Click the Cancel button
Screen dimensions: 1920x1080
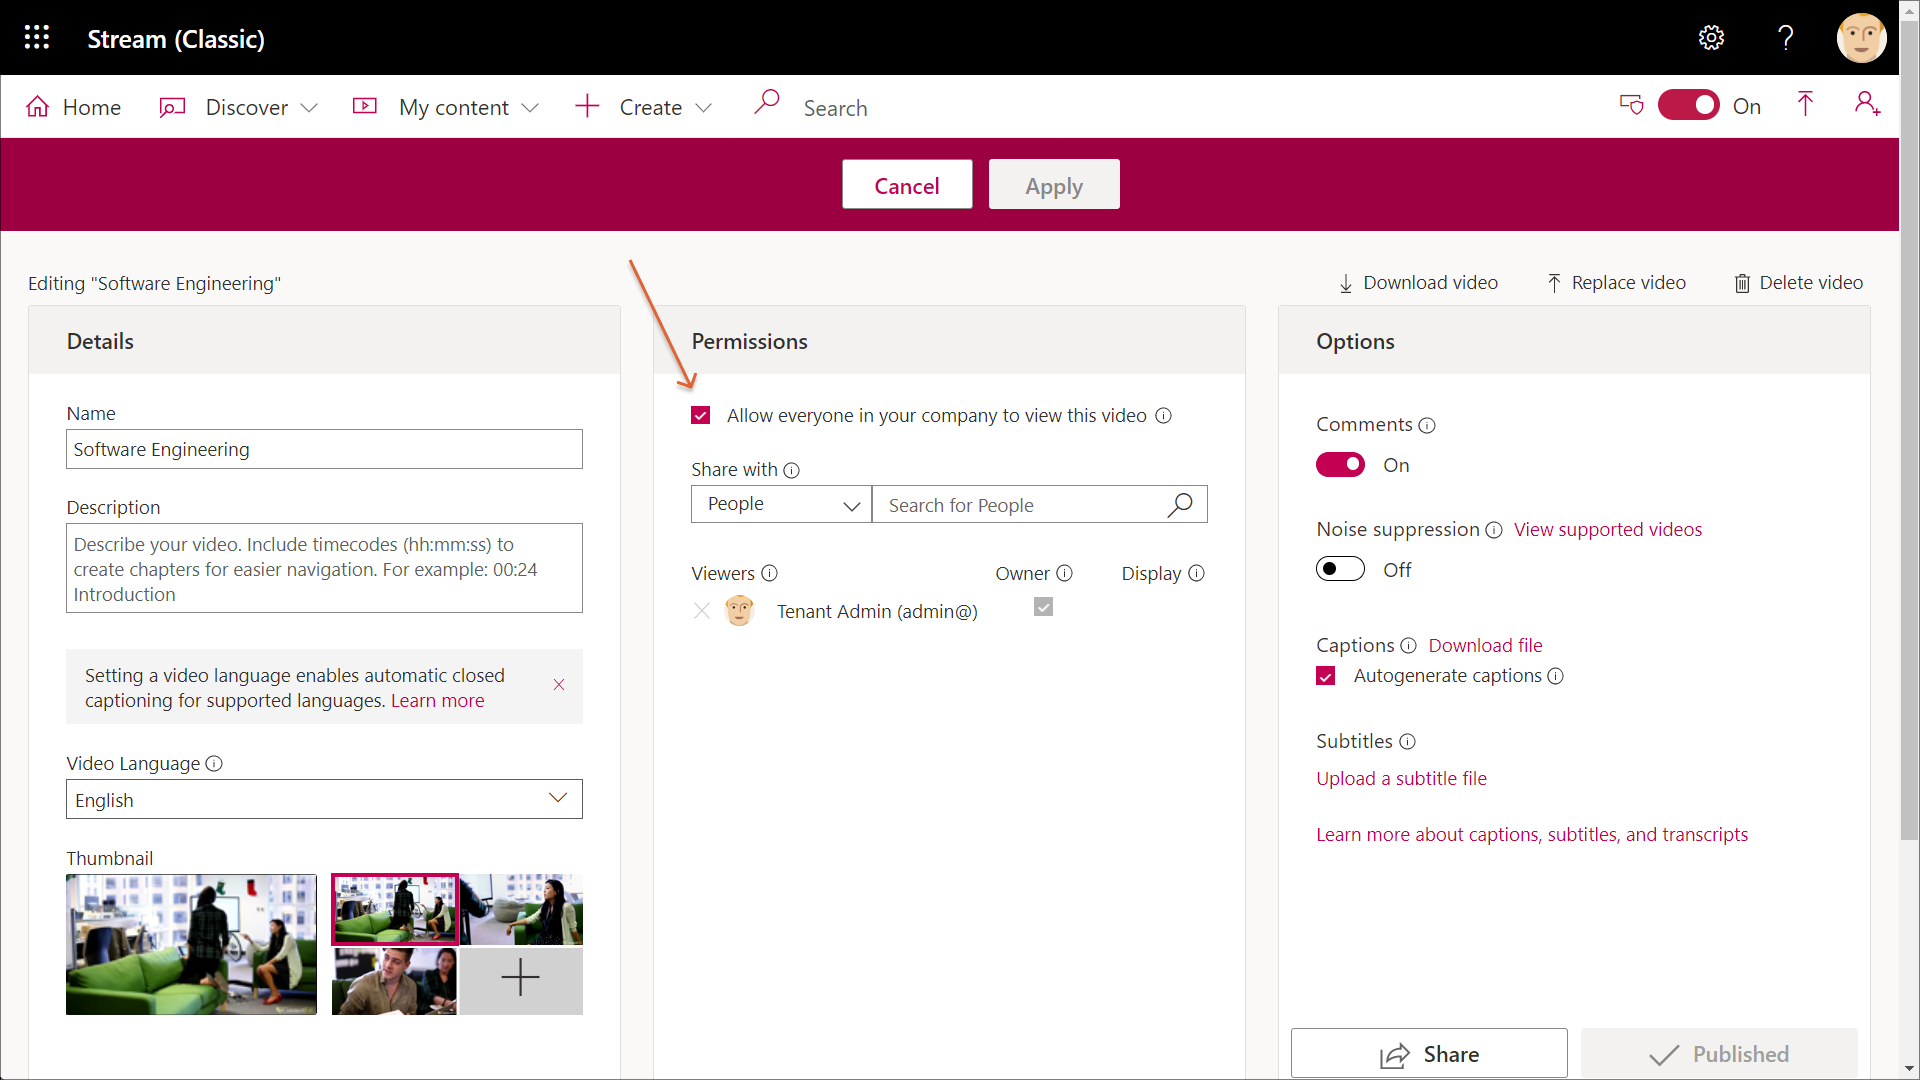(906, 185)
